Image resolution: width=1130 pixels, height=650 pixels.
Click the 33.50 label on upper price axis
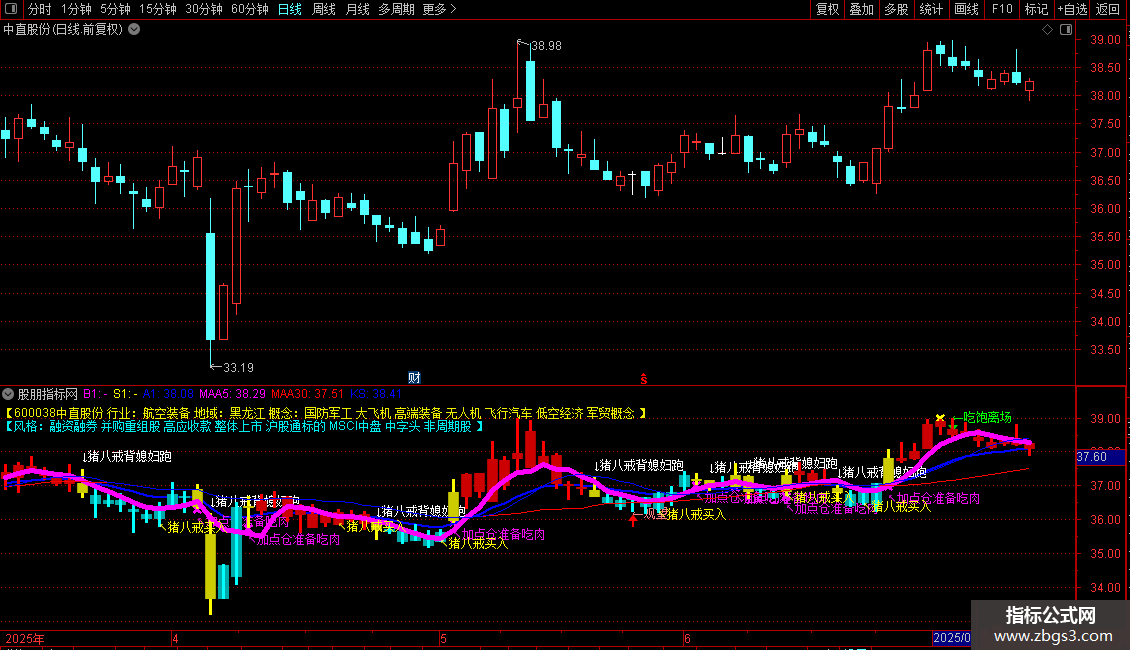coord(1105,350)
